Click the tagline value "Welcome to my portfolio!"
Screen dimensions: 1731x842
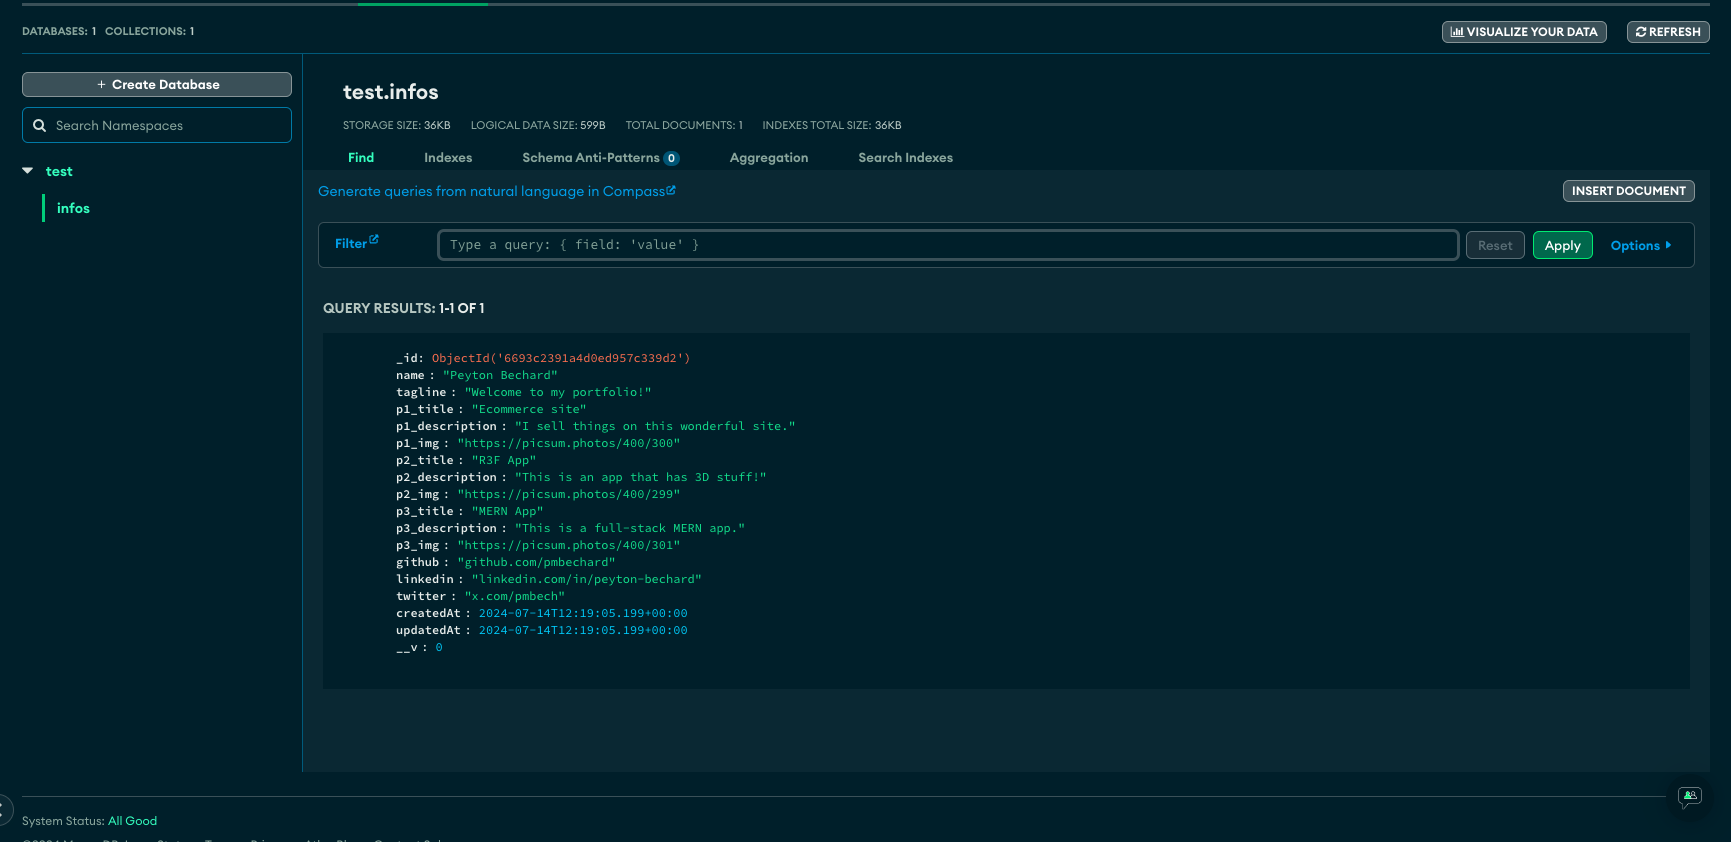click(x=558, y=392)
